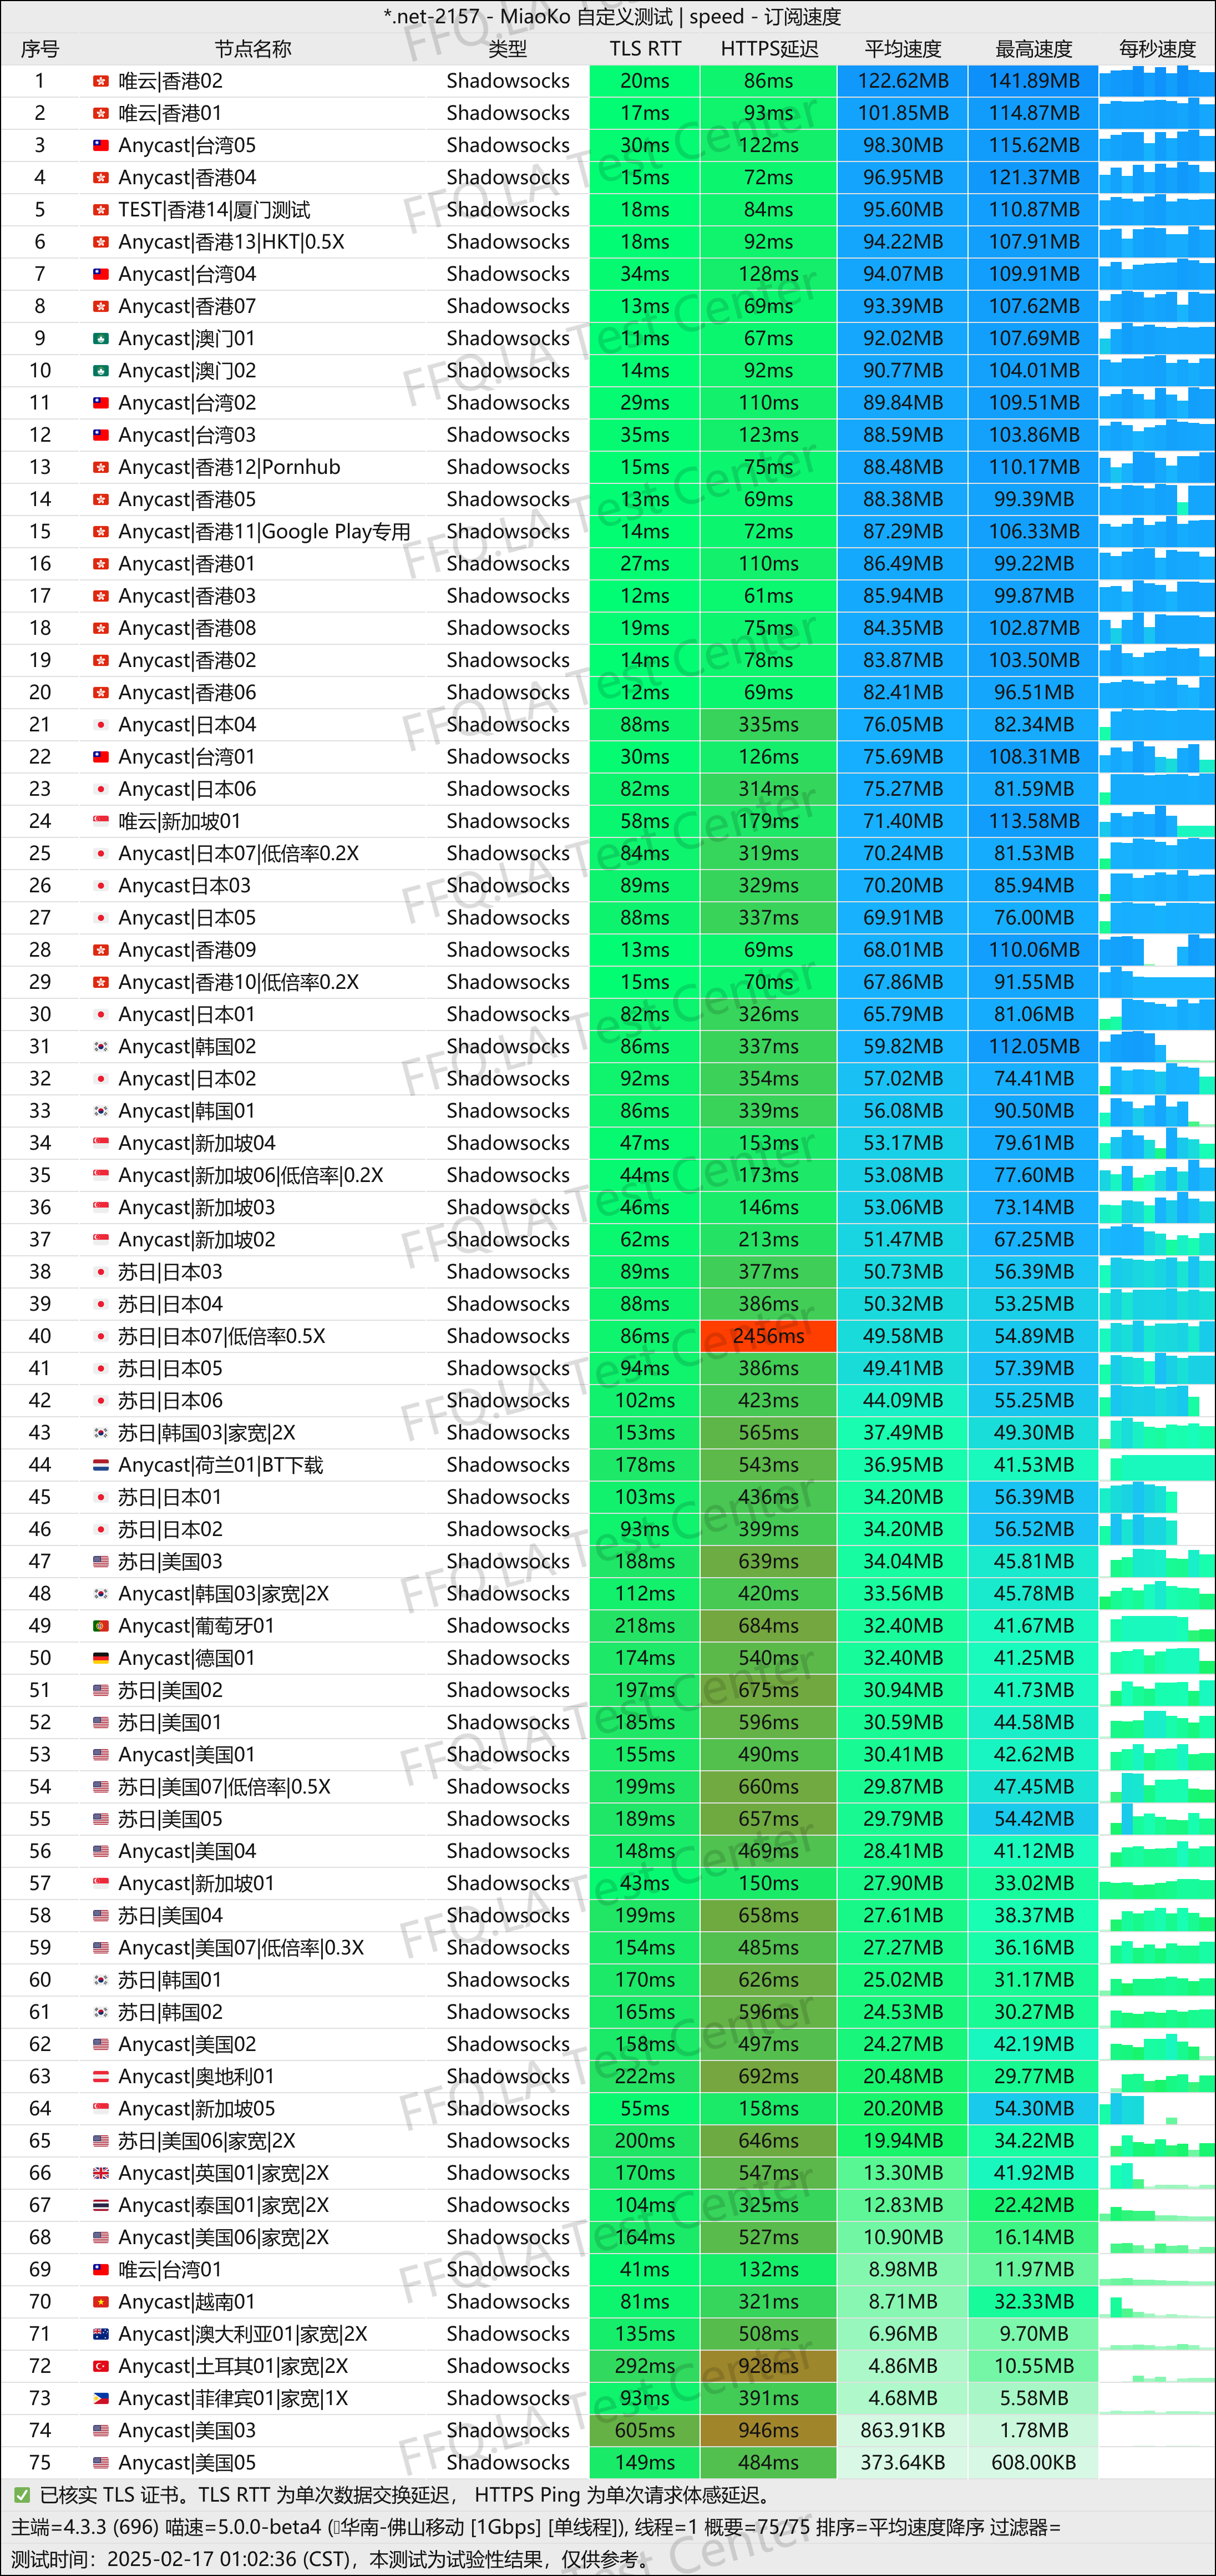Click the 节点名称 column header
The height and width of the screenshot is (2576, 1216).
[253, 49]
